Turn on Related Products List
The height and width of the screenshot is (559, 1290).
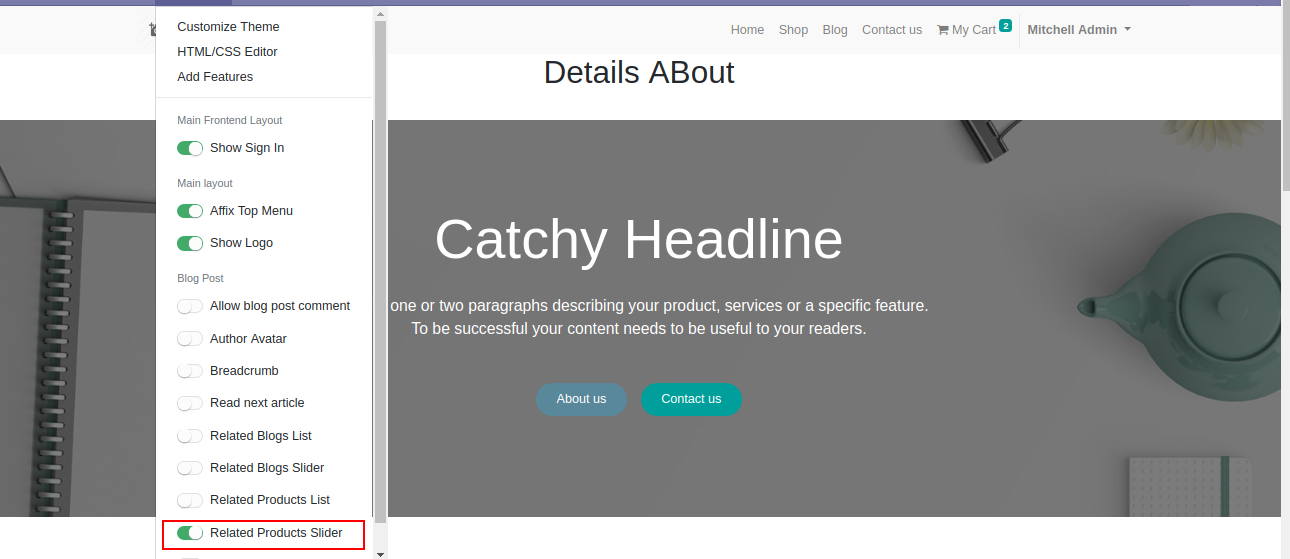pyautogui.click(x=190, y=500)
